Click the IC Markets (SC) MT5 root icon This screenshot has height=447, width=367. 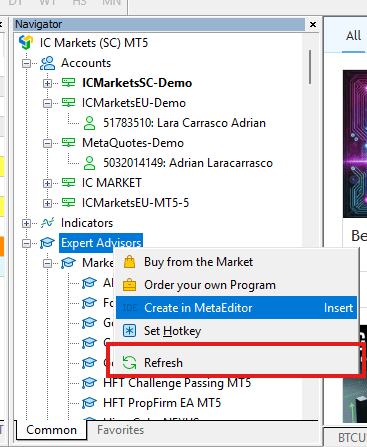point(26,43)
